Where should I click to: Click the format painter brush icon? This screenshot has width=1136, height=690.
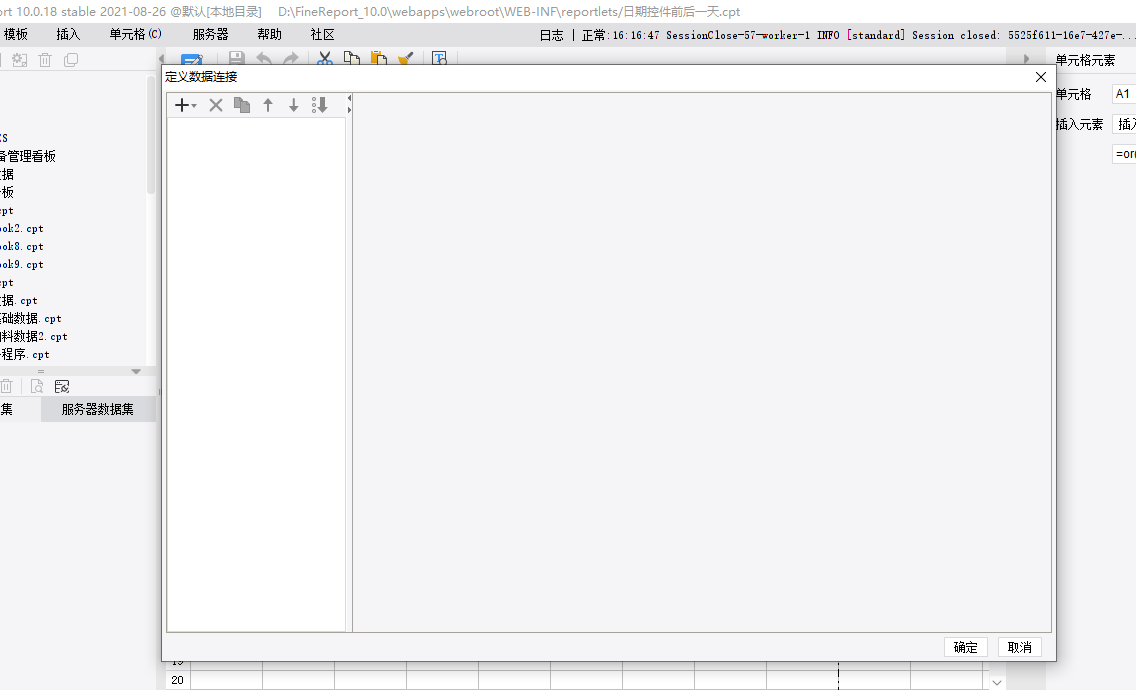point(406,59)
